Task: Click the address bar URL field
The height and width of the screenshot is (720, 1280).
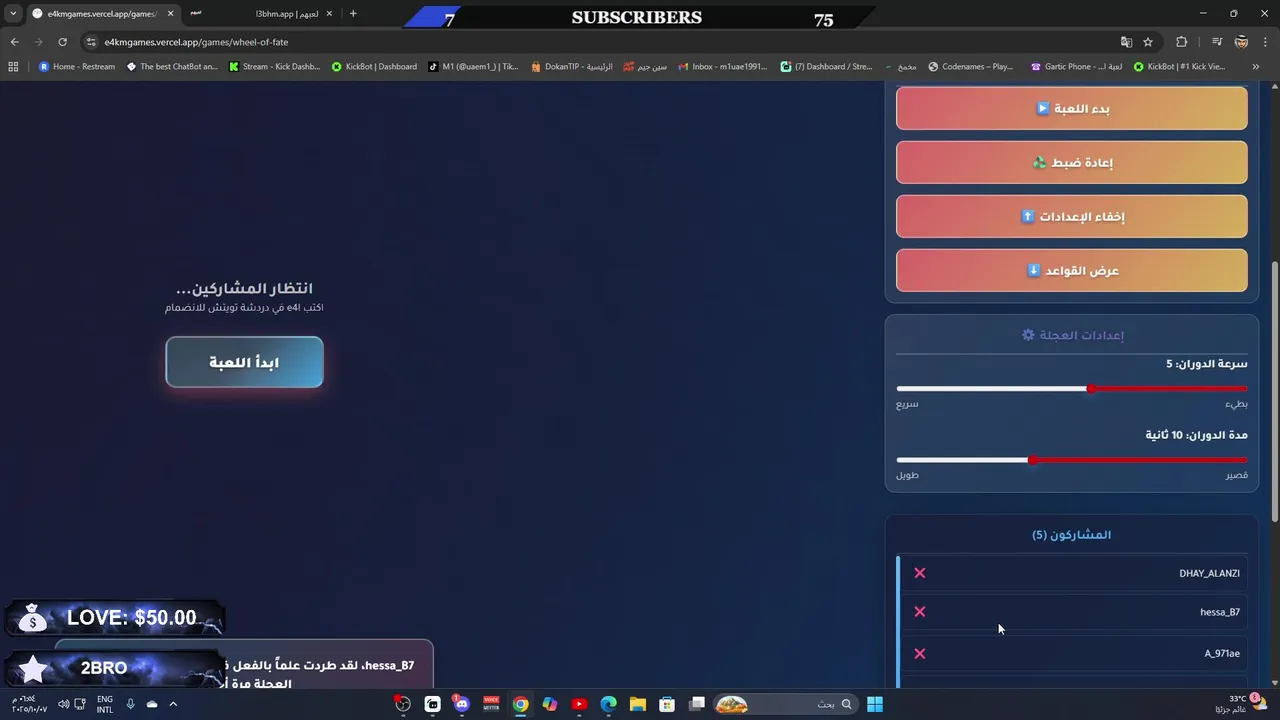Action: click(600, 42)
